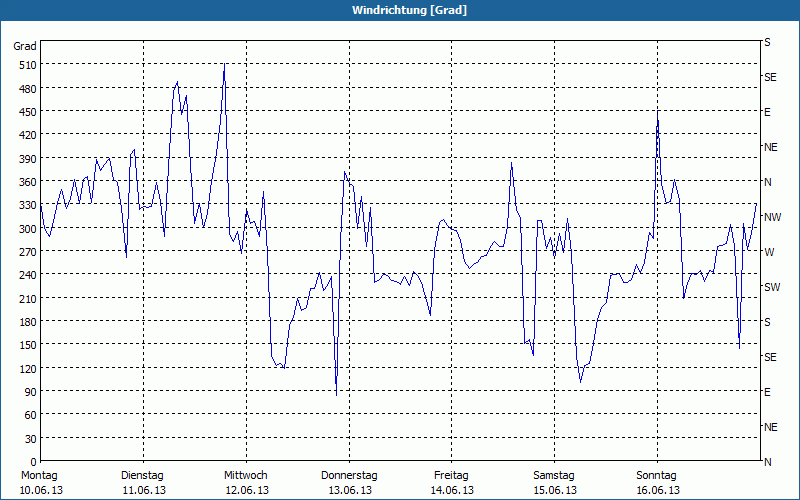Click the 450 value on the left axis
The image size is (800, 500).
28,112
